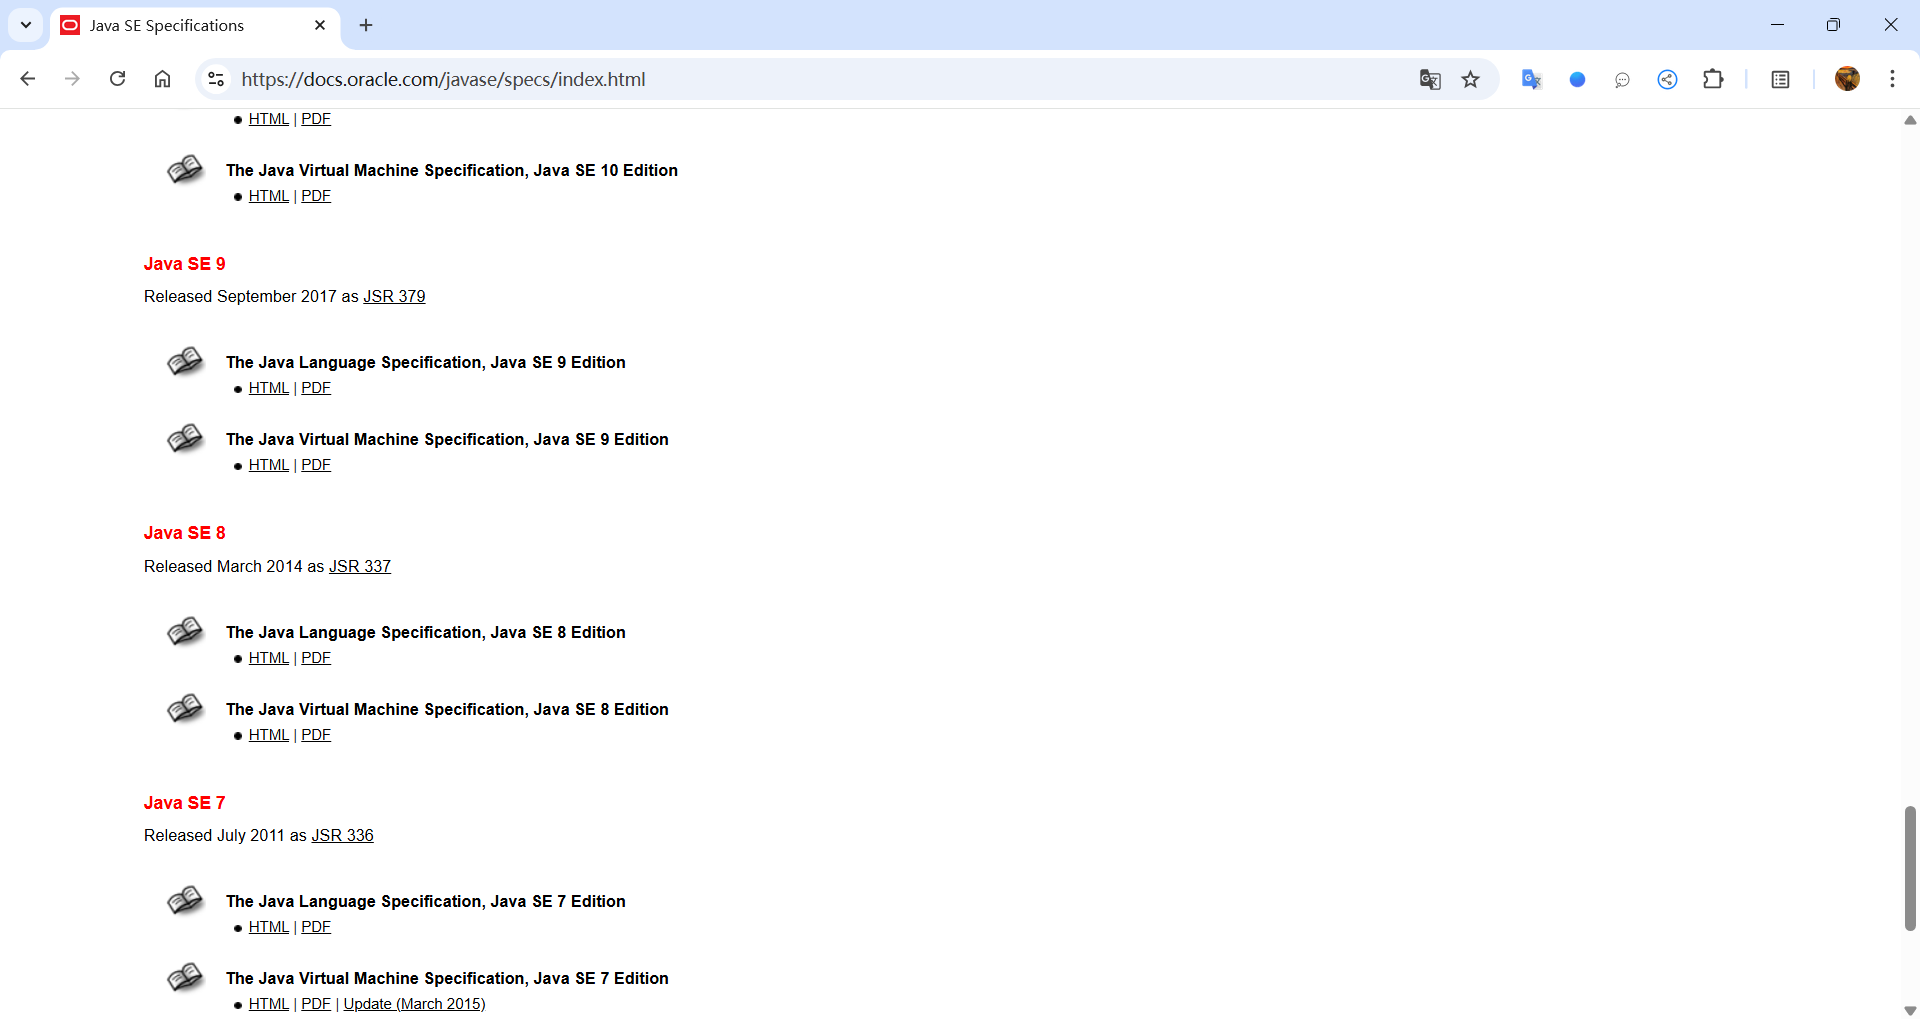Open HTML of JVM Specification SE 9
Image resolution: width=1920 pixels, height=1019 pixels.
click(x=268, y=465)
